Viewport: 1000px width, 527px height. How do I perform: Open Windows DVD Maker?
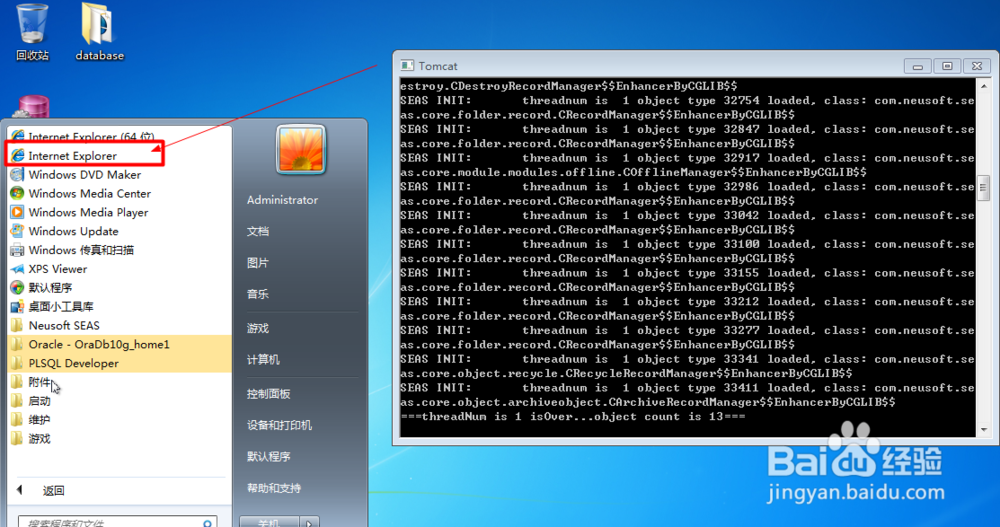(x=84, y=174)
